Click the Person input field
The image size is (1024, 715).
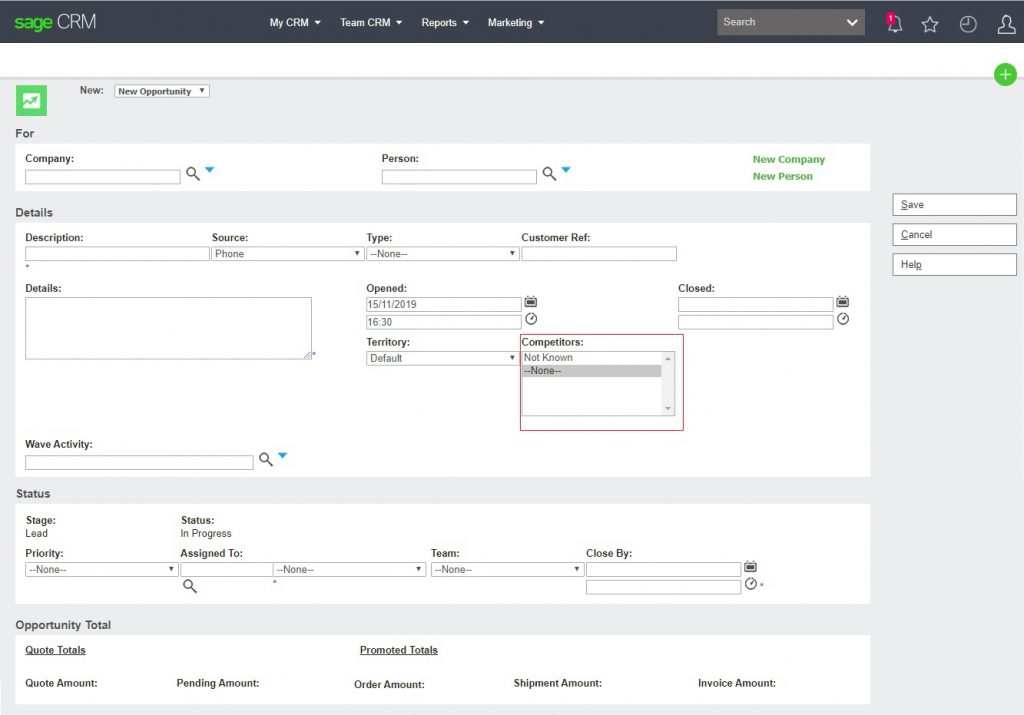pos(459,177)
